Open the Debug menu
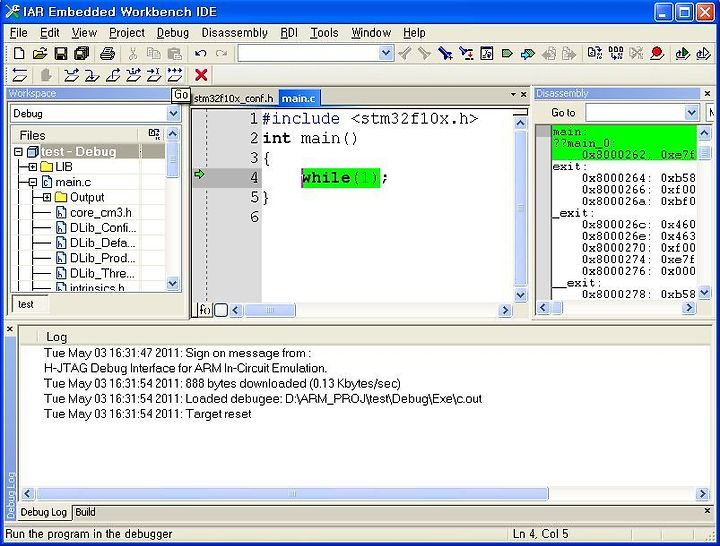 pyautogui.click(x=173, y=33)
